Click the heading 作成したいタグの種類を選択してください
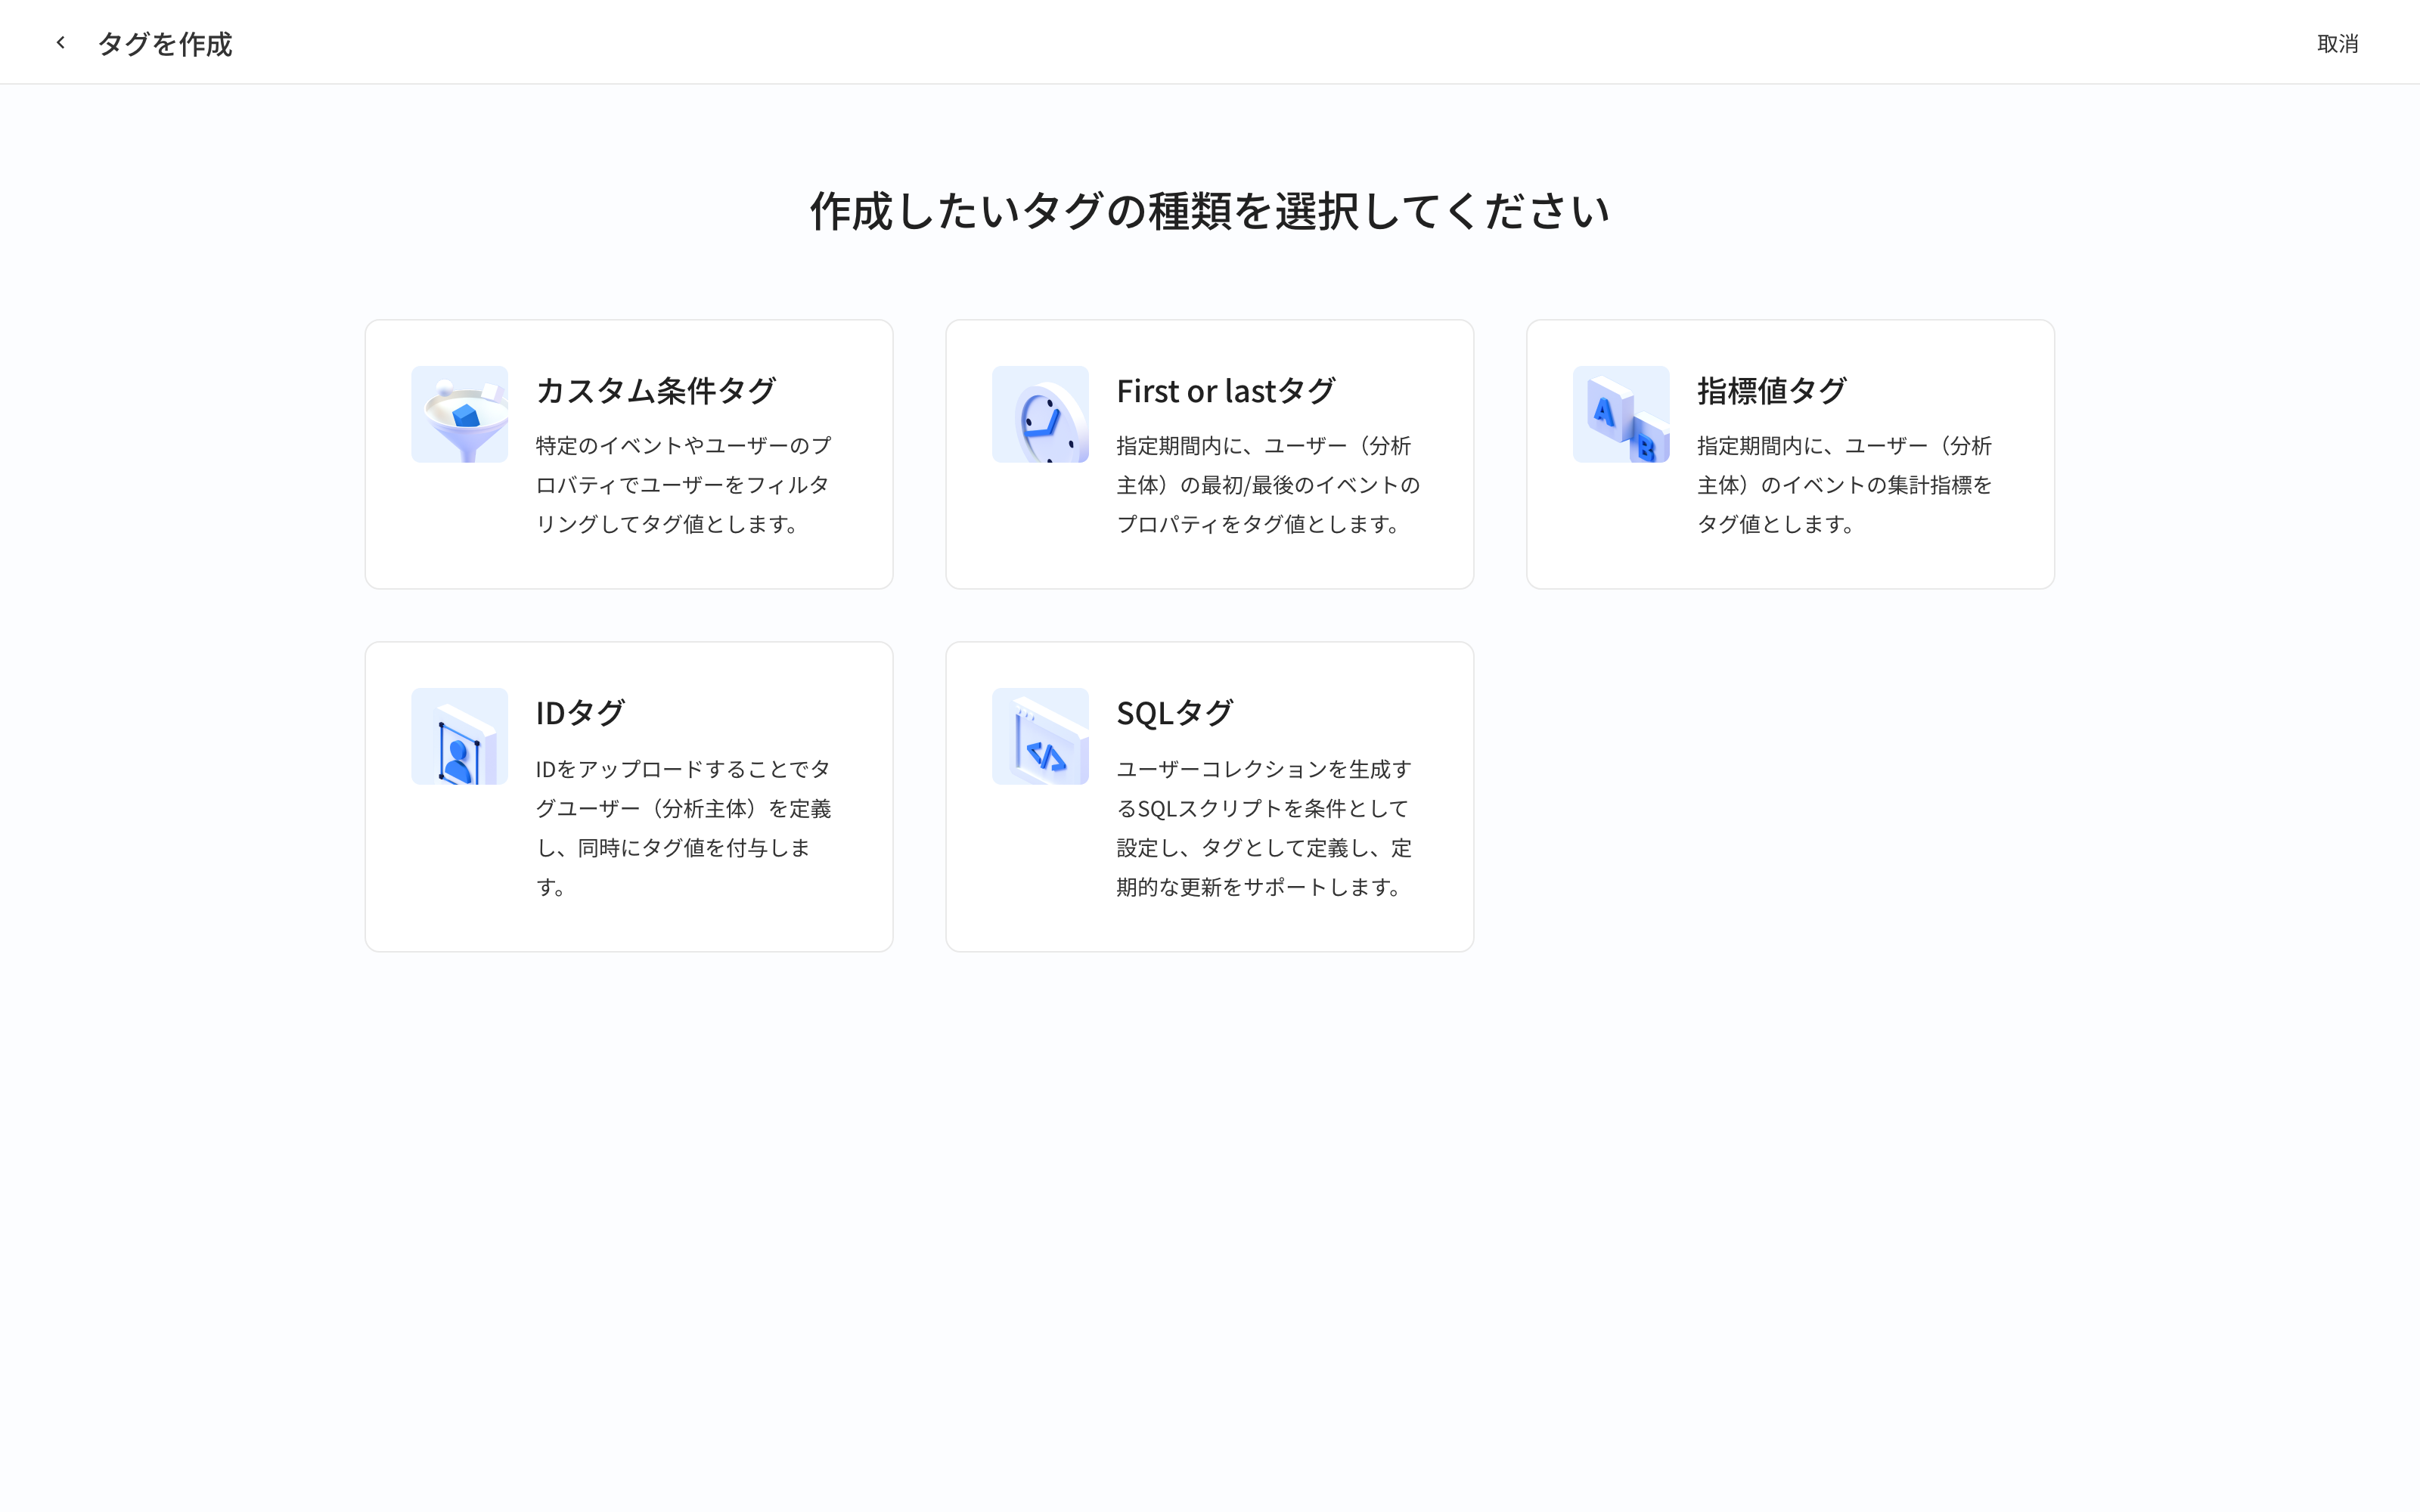This screenshot has height=1512, width=2420. (x=1210, y=211)
